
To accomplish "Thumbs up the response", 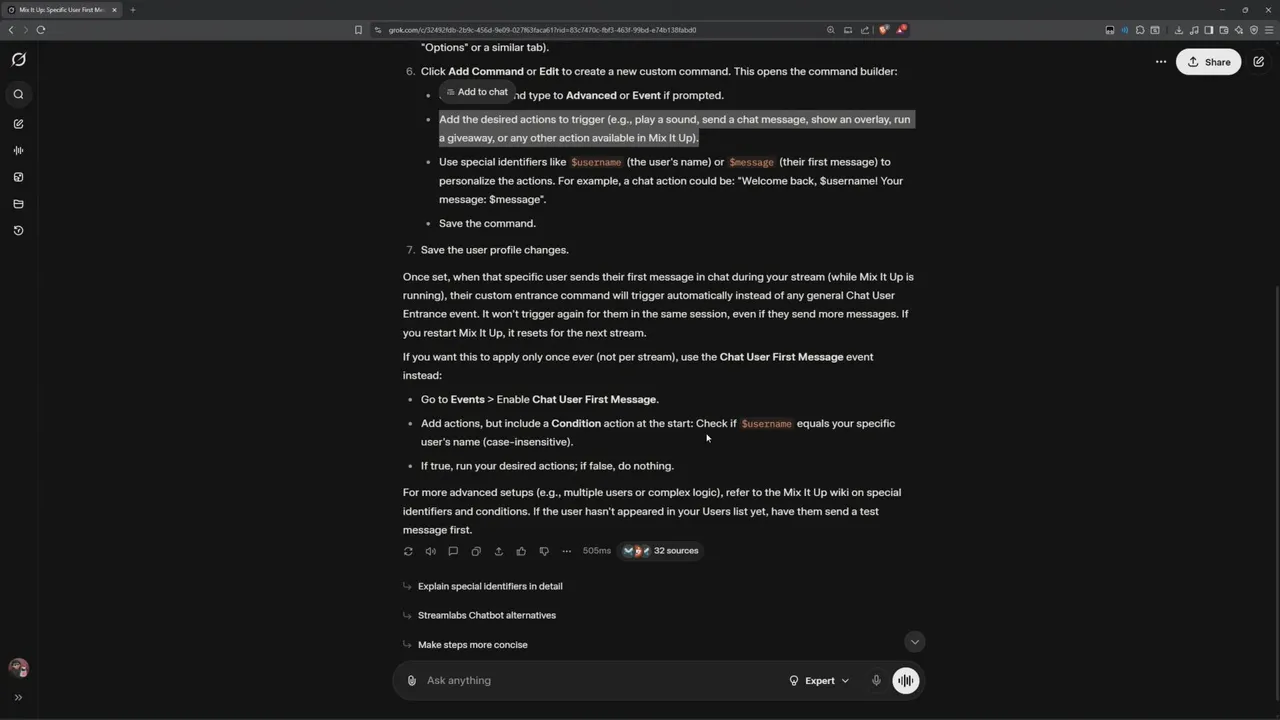I will [x=521, y=551].
